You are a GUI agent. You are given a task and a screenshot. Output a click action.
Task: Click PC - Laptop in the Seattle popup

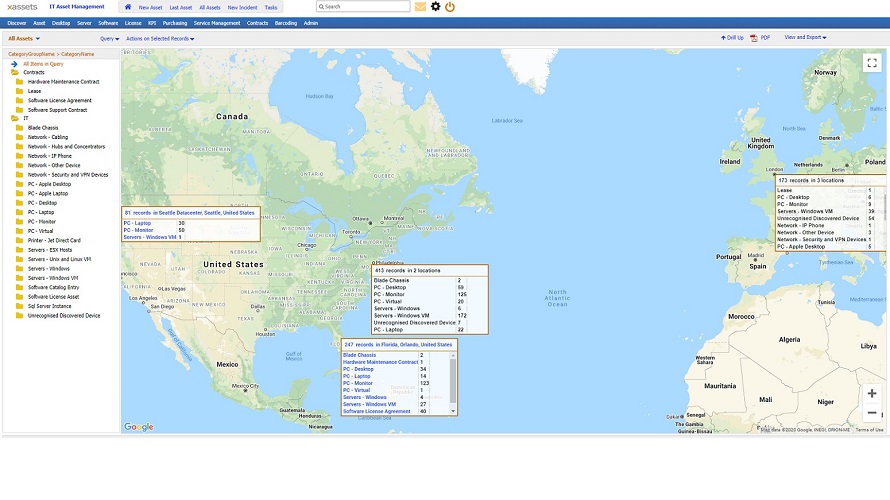pos(137,223)
